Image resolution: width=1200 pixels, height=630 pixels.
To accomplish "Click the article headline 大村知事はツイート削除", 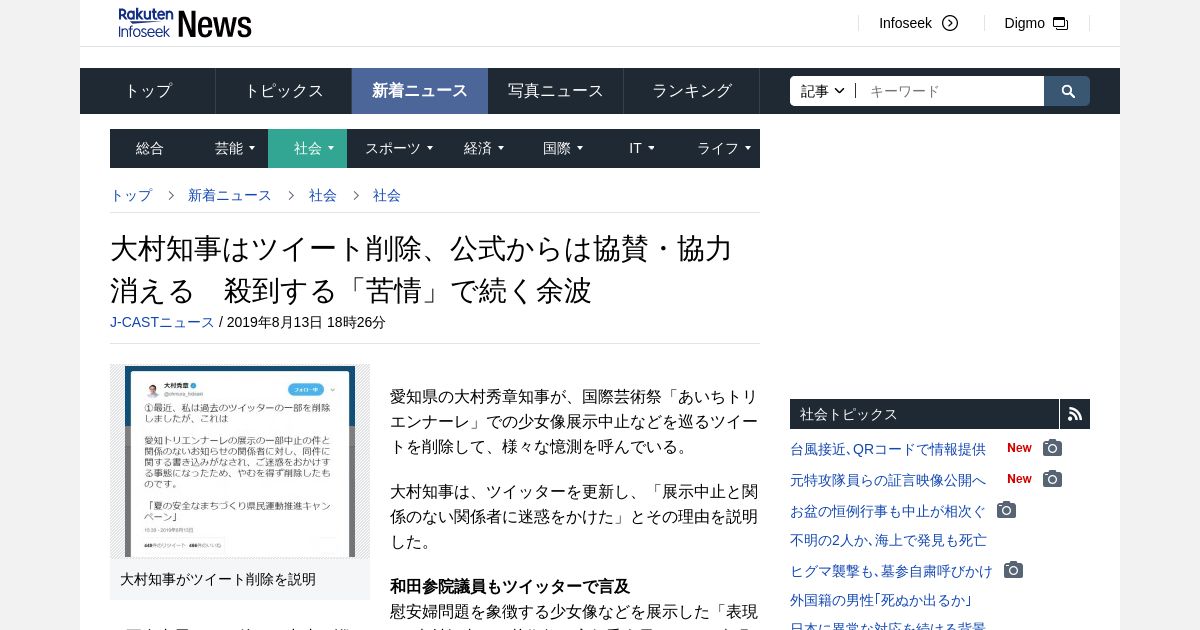I will [x=421, y=269].
